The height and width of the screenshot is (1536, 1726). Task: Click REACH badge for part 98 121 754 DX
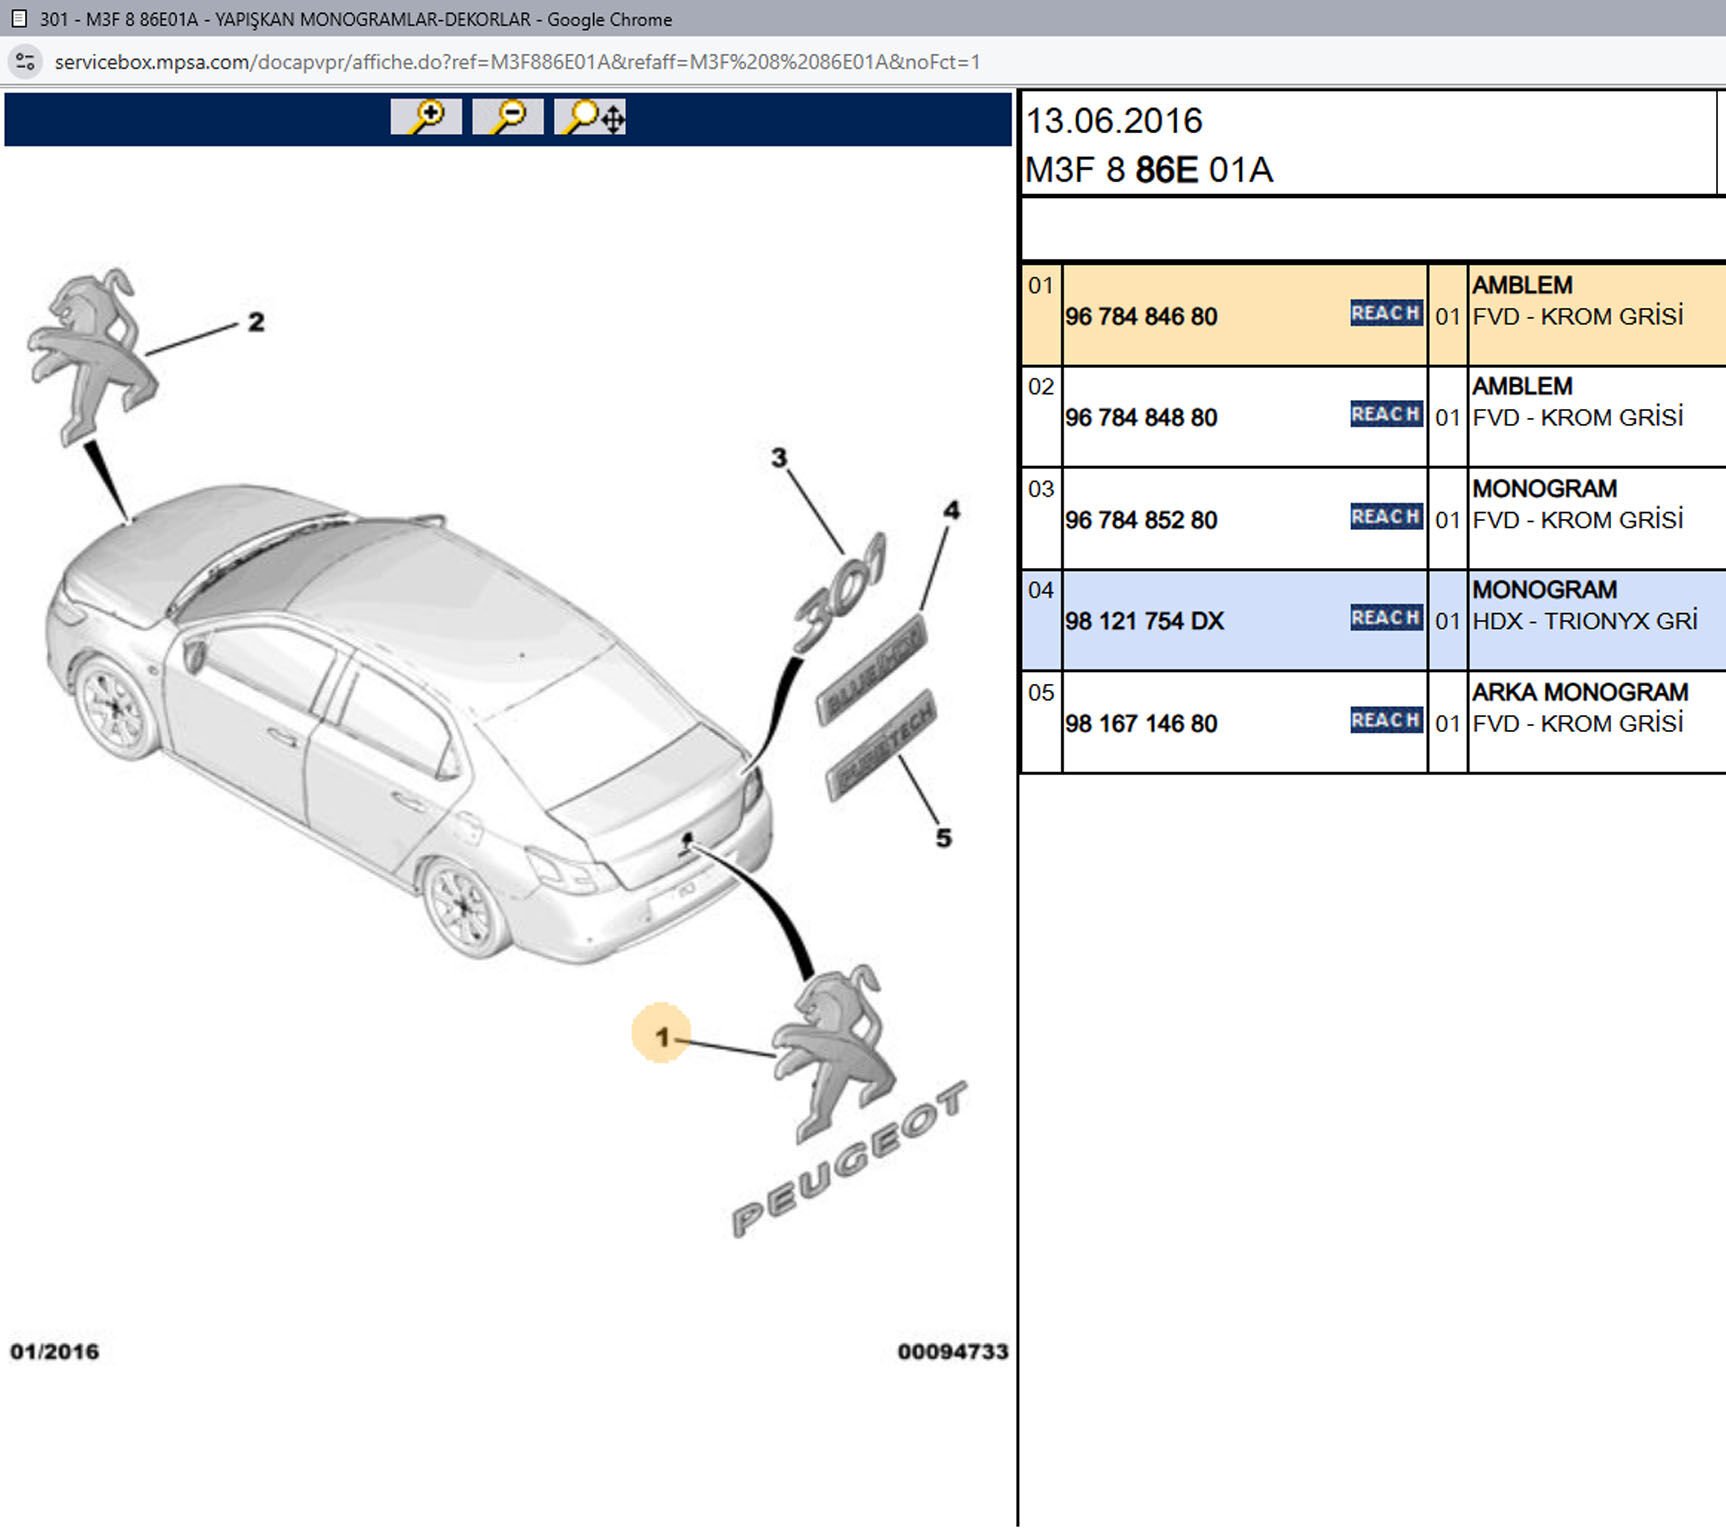1385,618
